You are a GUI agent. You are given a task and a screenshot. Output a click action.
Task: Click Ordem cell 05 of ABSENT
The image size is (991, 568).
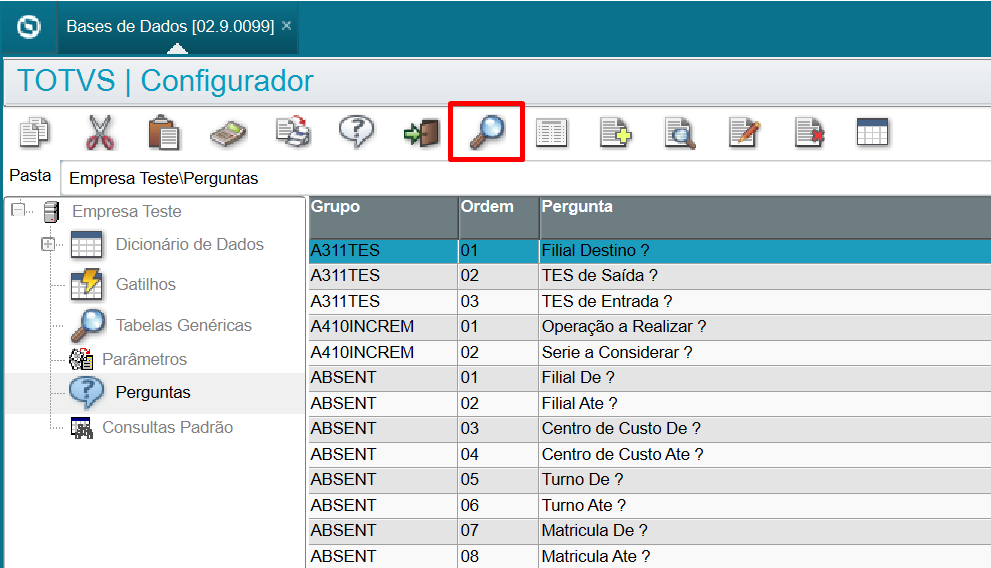tap(499, 480)
